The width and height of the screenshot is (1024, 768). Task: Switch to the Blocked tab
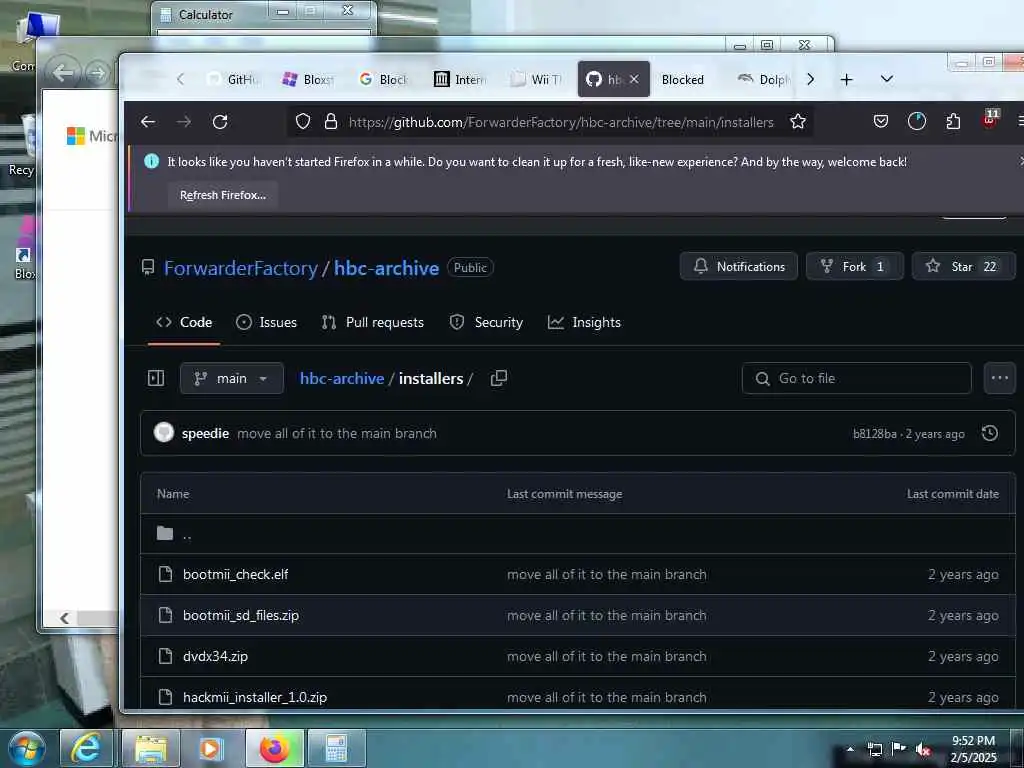pyautogui.click(x=683, y=80)
